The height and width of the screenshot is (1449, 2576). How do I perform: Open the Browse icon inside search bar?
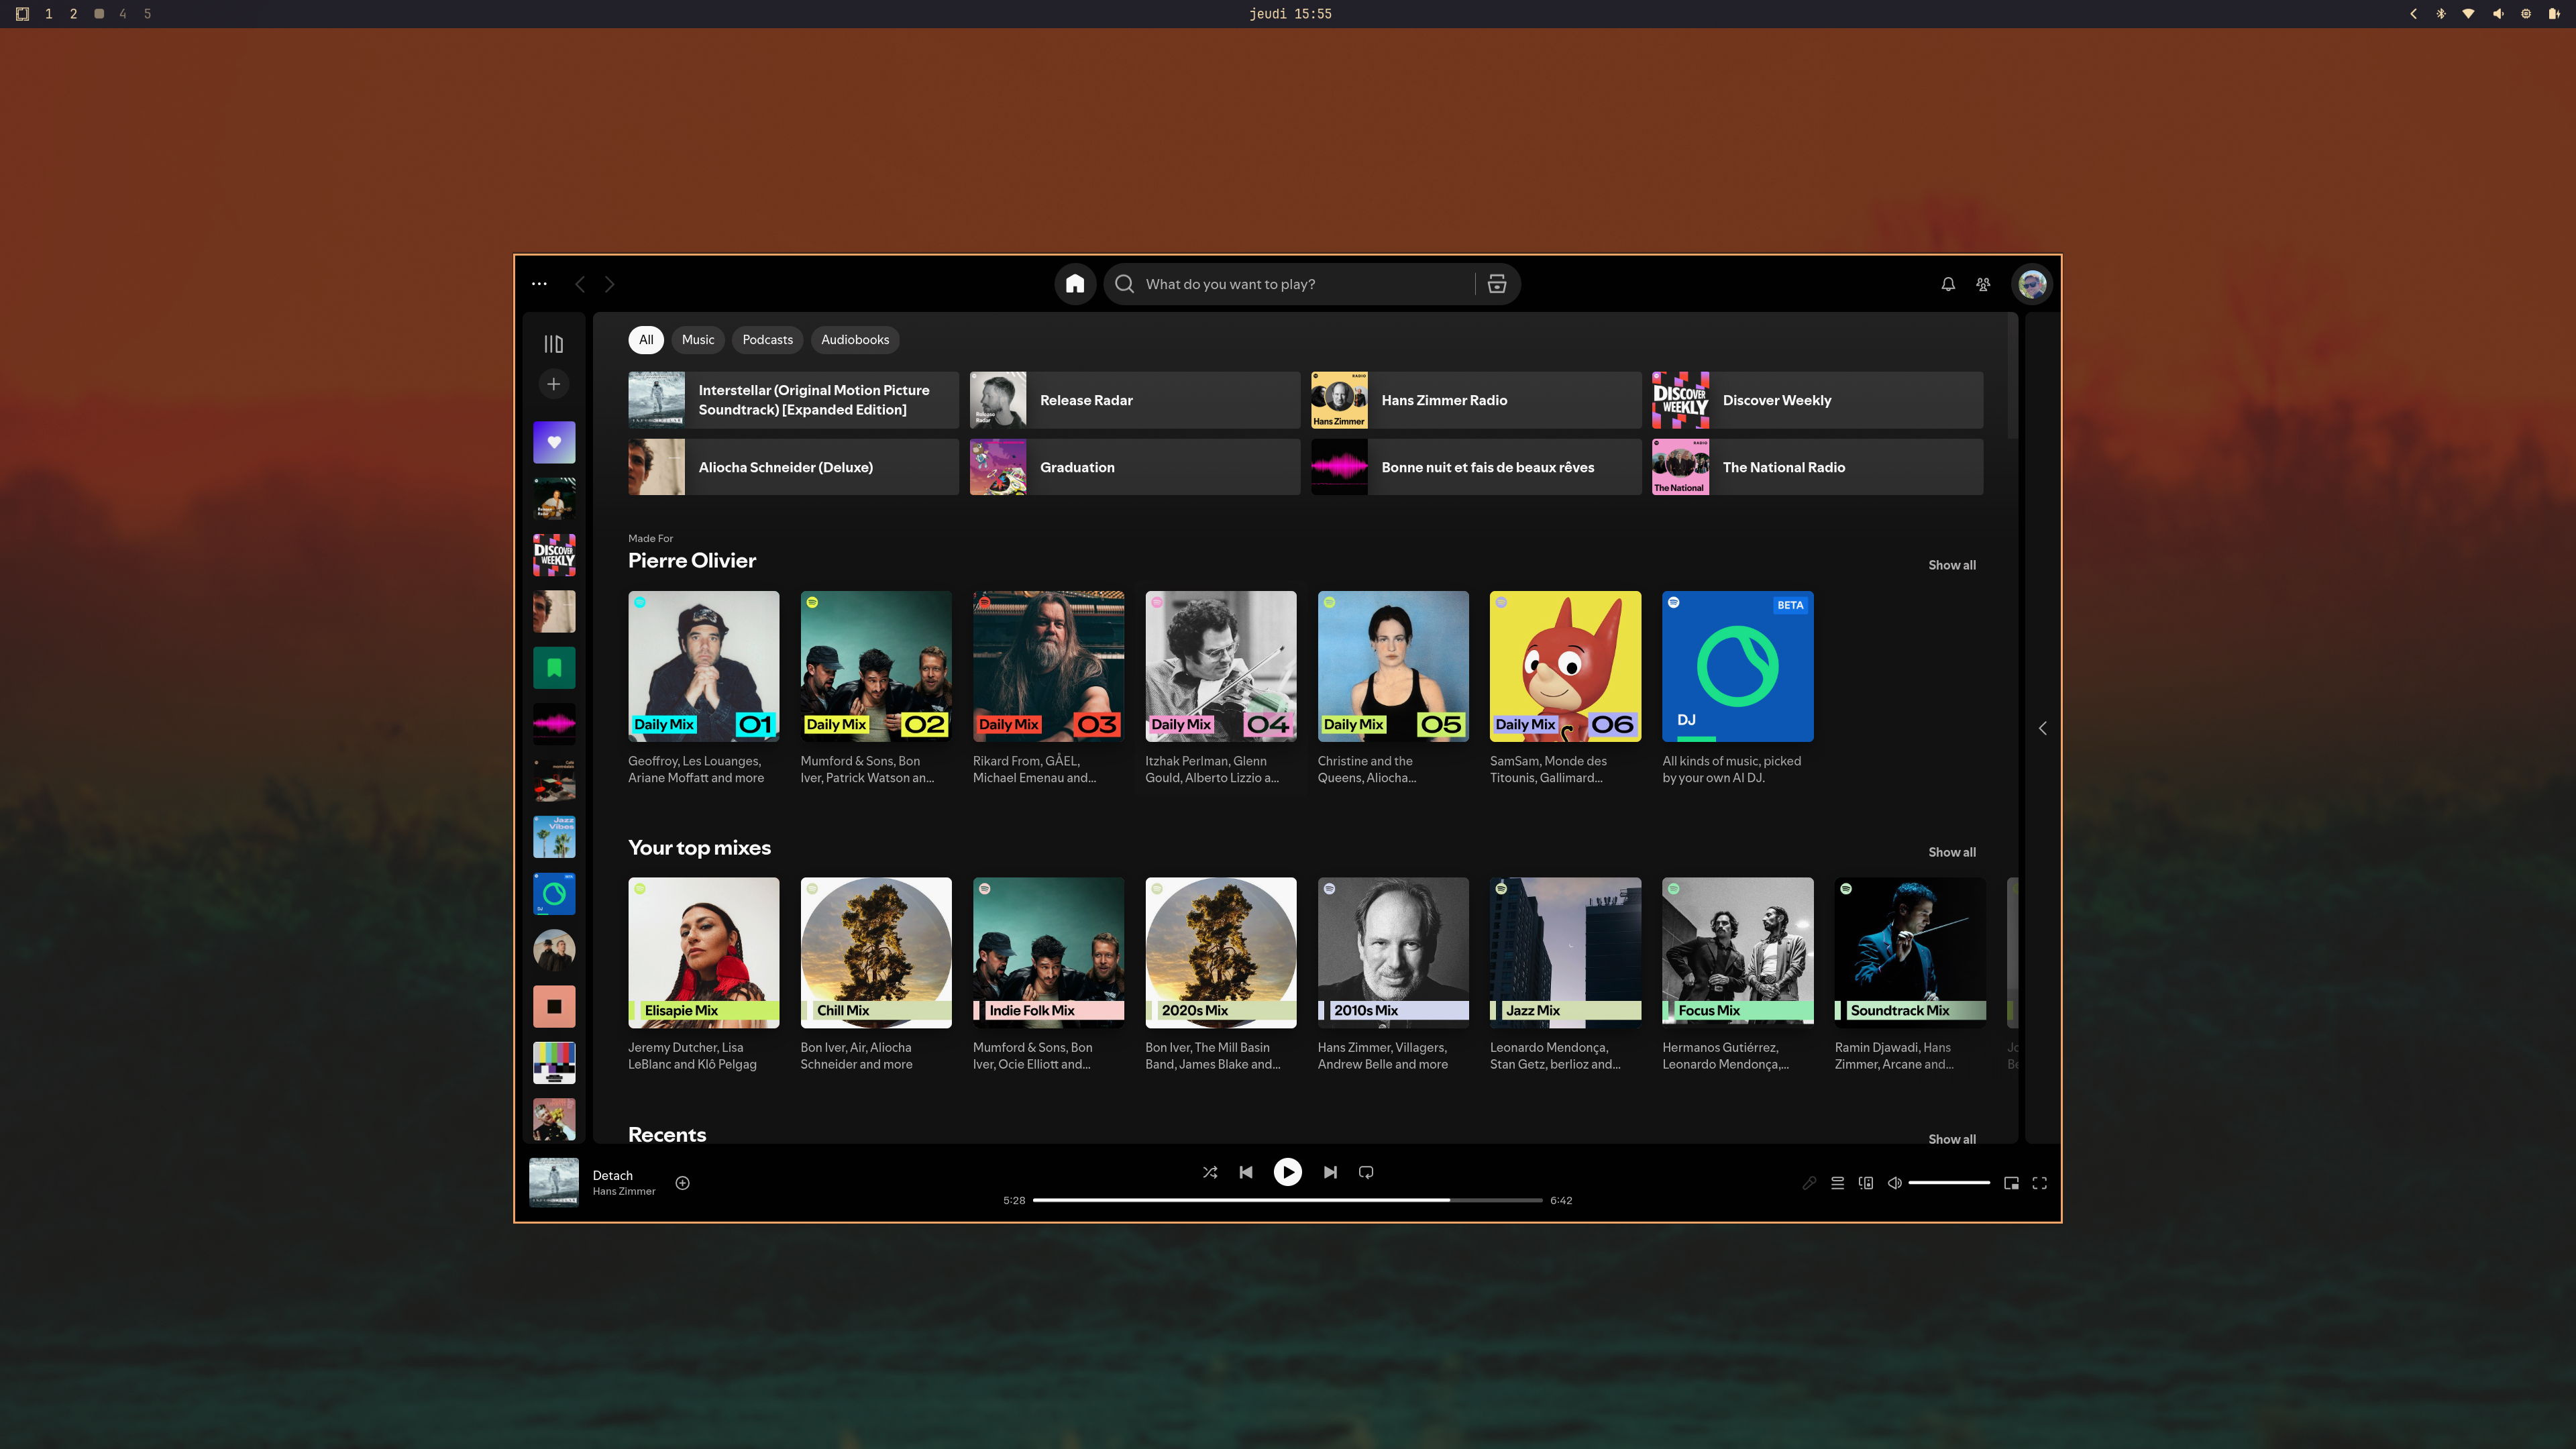(1497, 284)
